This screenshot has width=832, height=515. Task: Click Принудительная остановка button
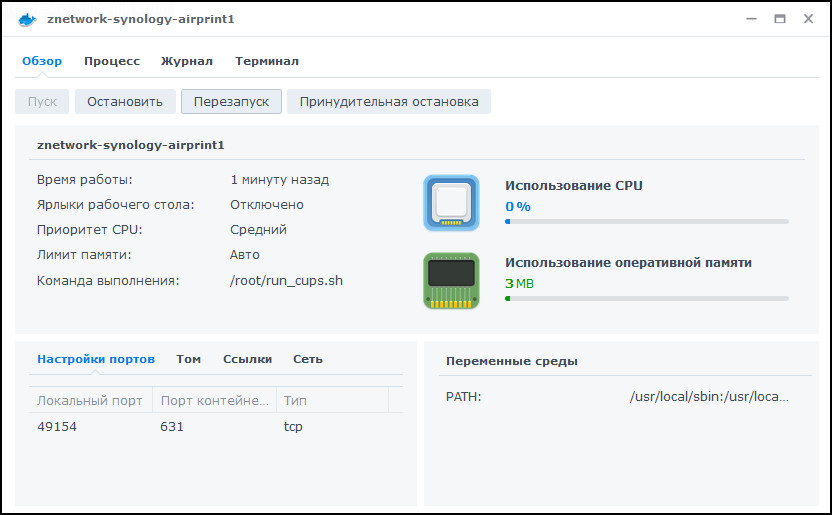point(389,101)
